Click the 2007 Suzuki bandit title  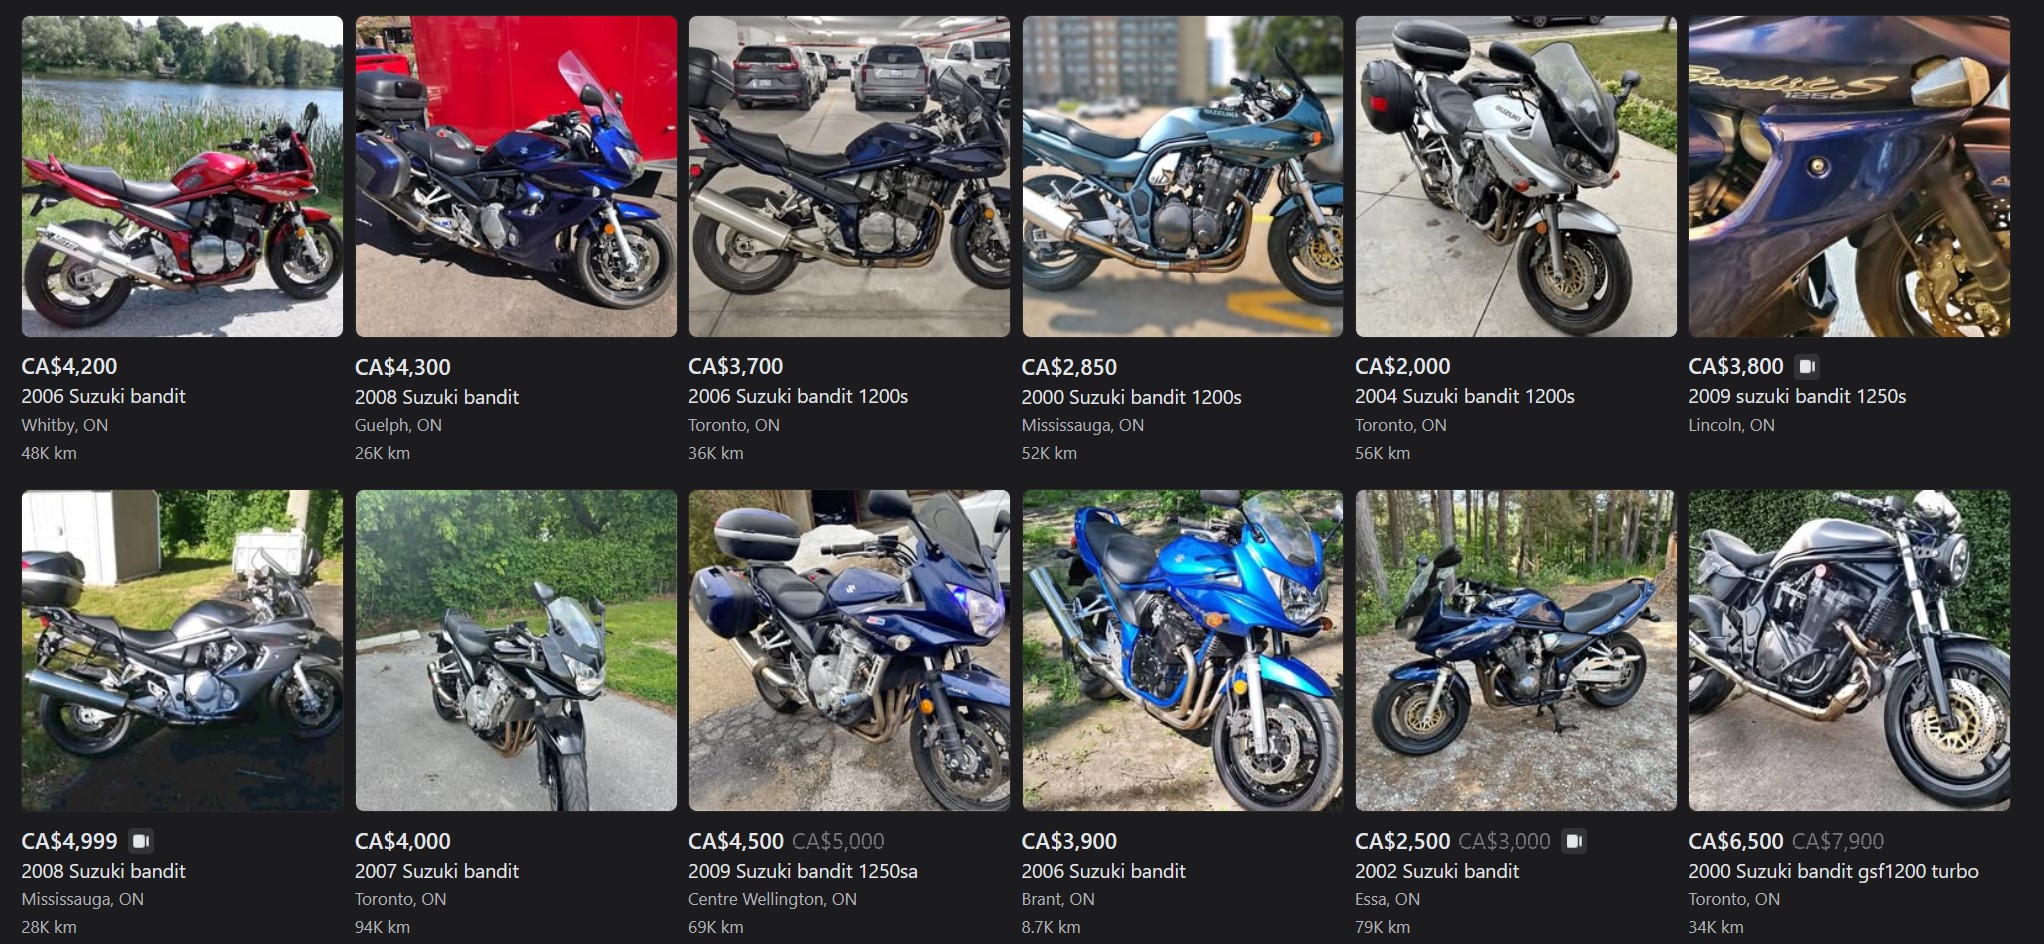[437, 871]
